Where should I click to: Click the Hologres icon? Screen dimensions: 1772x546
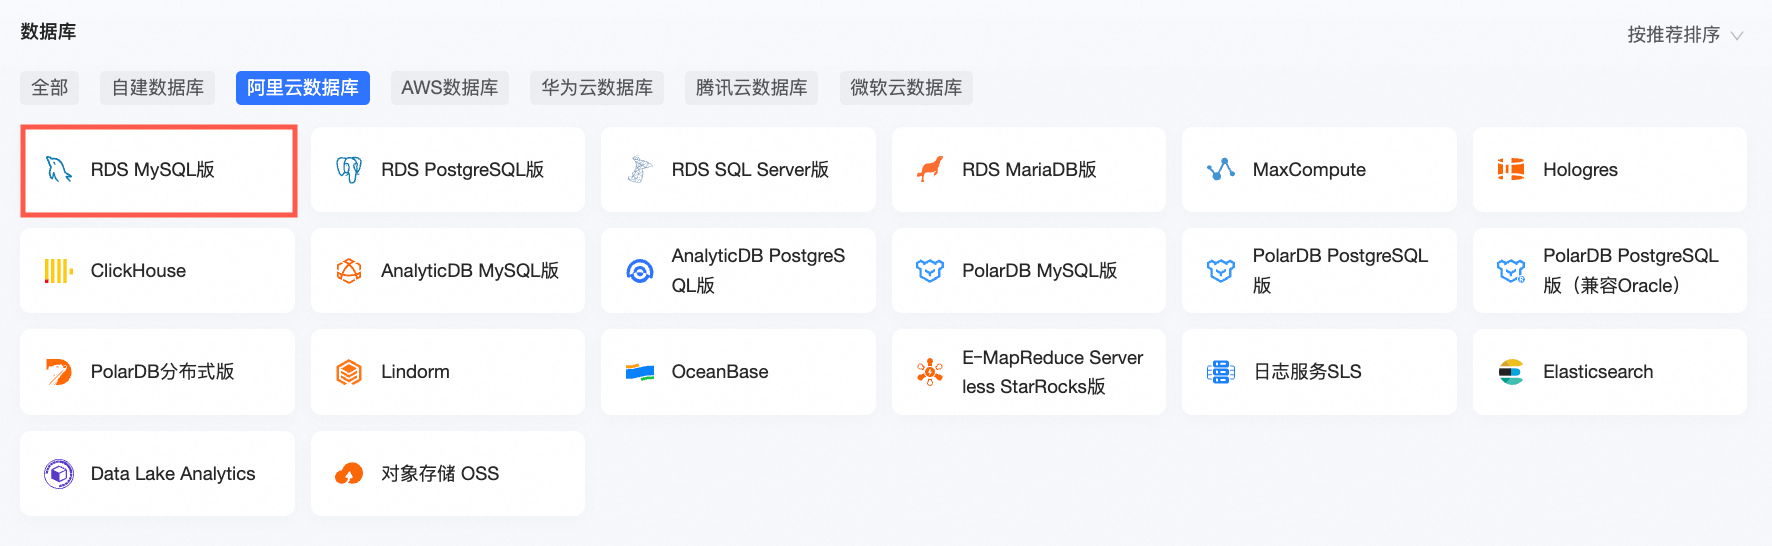click(x=1511, y=170)
